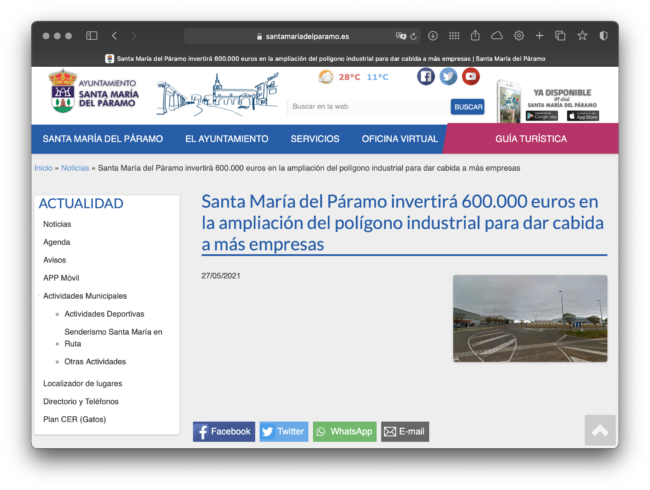Click the back-to-top arrow button
The height and width of the screenshot is (490, 650).
pyautogui.click(x=600, y=430)
